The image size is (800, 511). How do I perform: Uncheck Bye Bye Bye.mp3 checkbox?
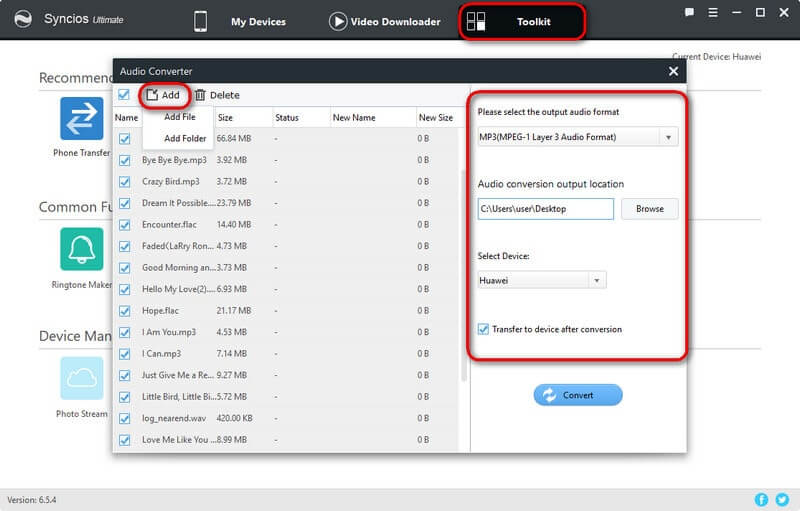coord(124,160)
